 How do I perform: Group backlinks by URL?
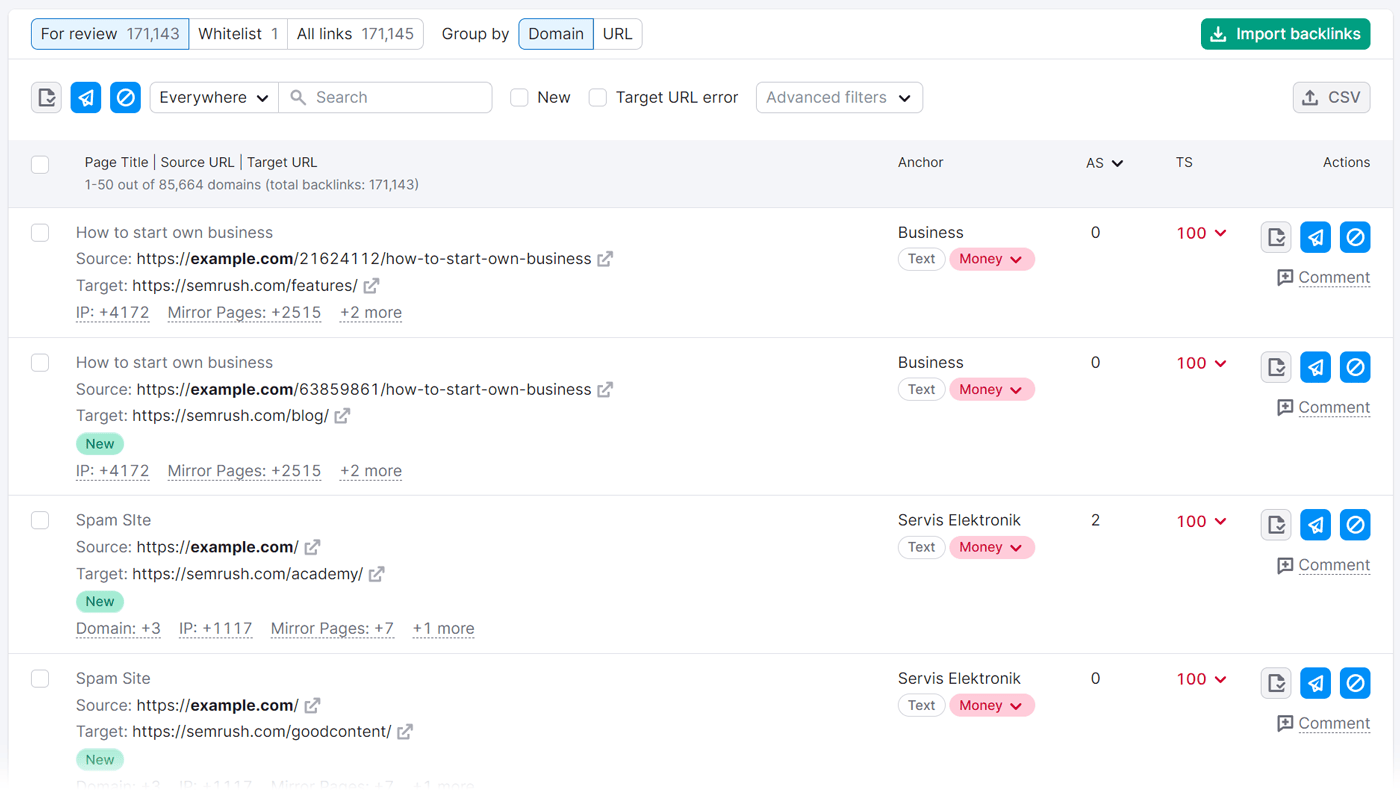[x=617, y=33]
